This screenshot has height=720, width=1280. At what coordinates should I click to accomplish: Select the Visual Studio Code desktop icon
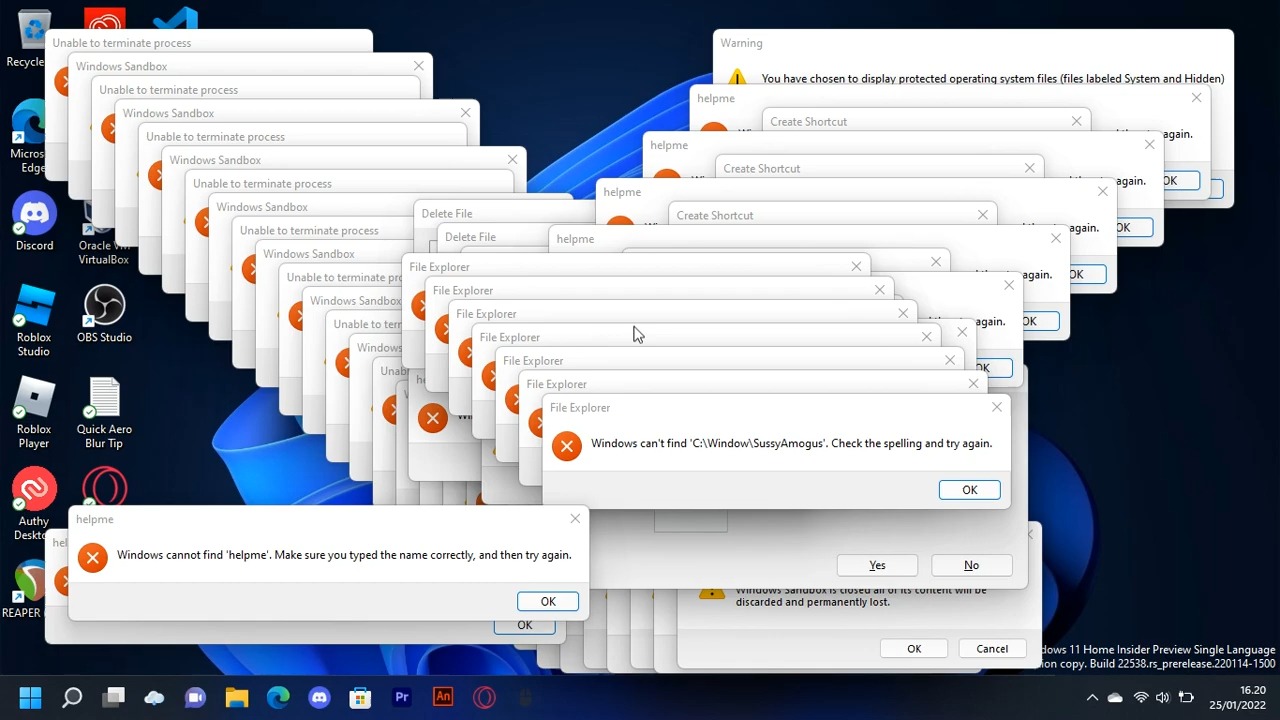[176, 20]
